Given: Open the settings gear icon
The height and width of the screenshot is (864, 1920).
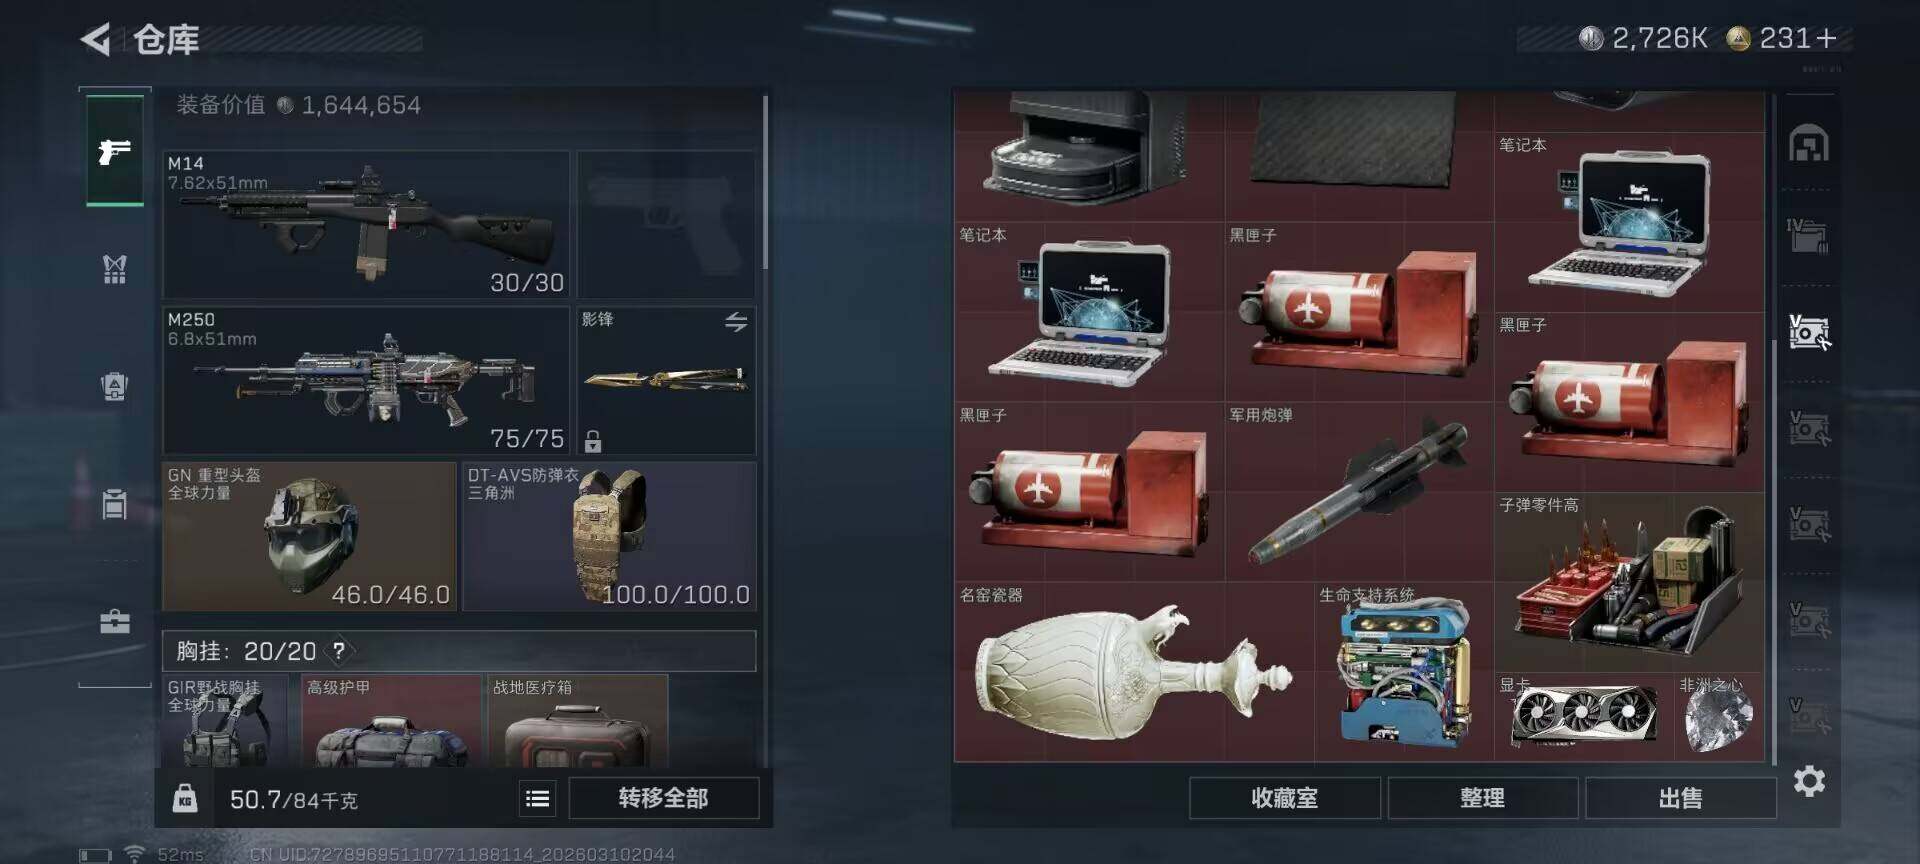Looking at the screenshot, I should click(1809, 781).
